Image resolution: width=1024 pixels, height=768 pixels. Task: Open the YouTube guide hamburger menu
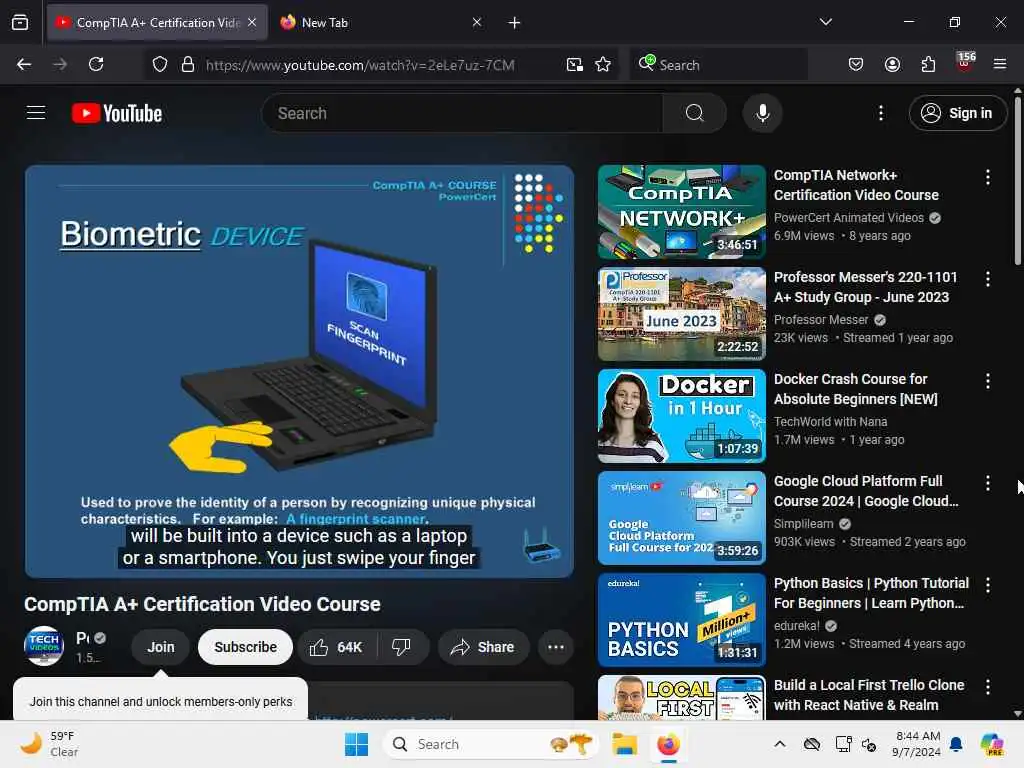click(36, 113)
